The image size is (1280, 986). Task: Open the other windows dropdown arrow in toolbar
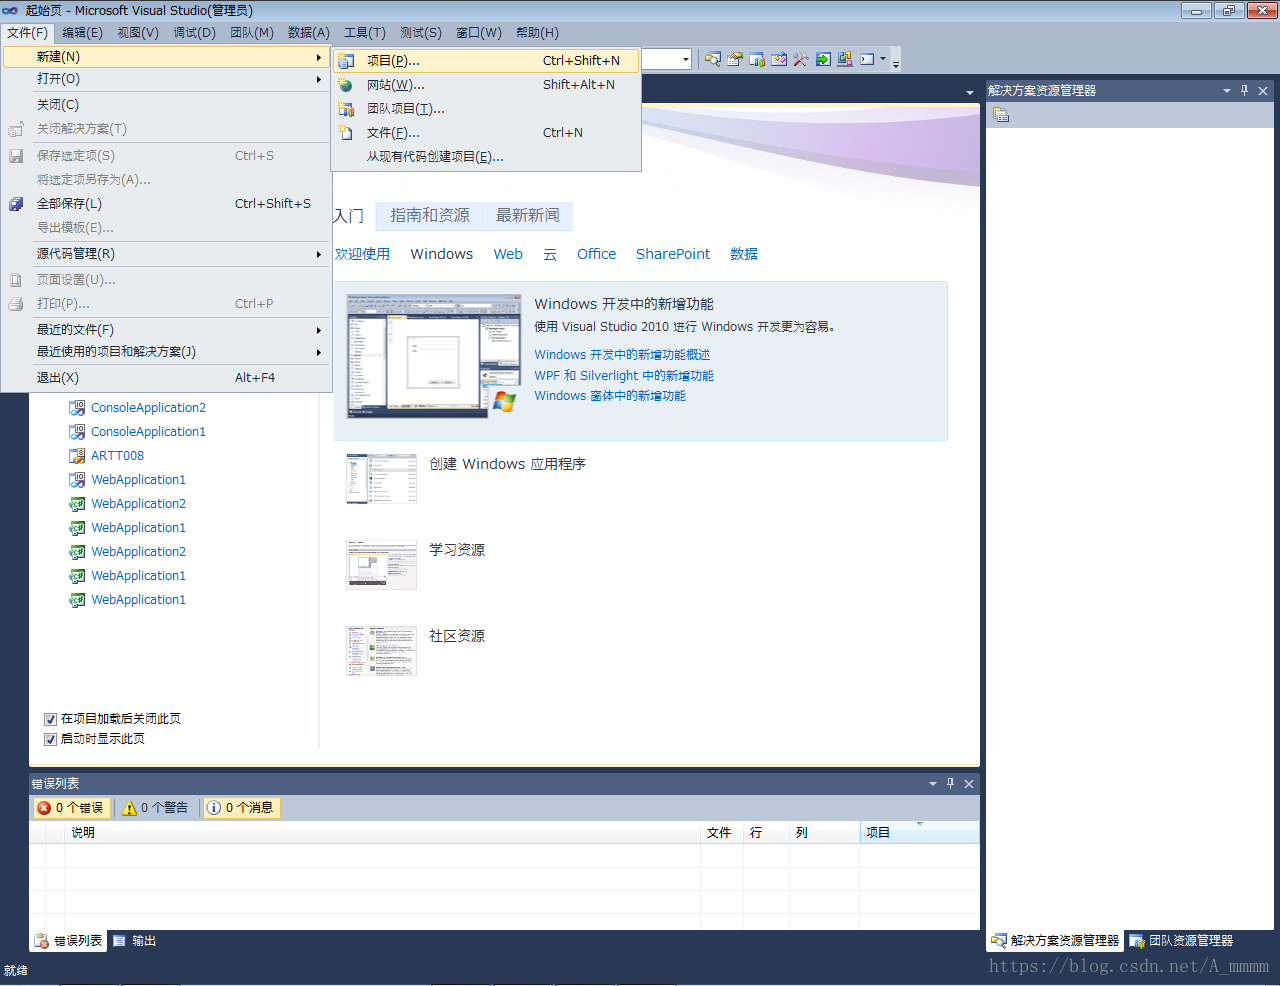point(883,59)
